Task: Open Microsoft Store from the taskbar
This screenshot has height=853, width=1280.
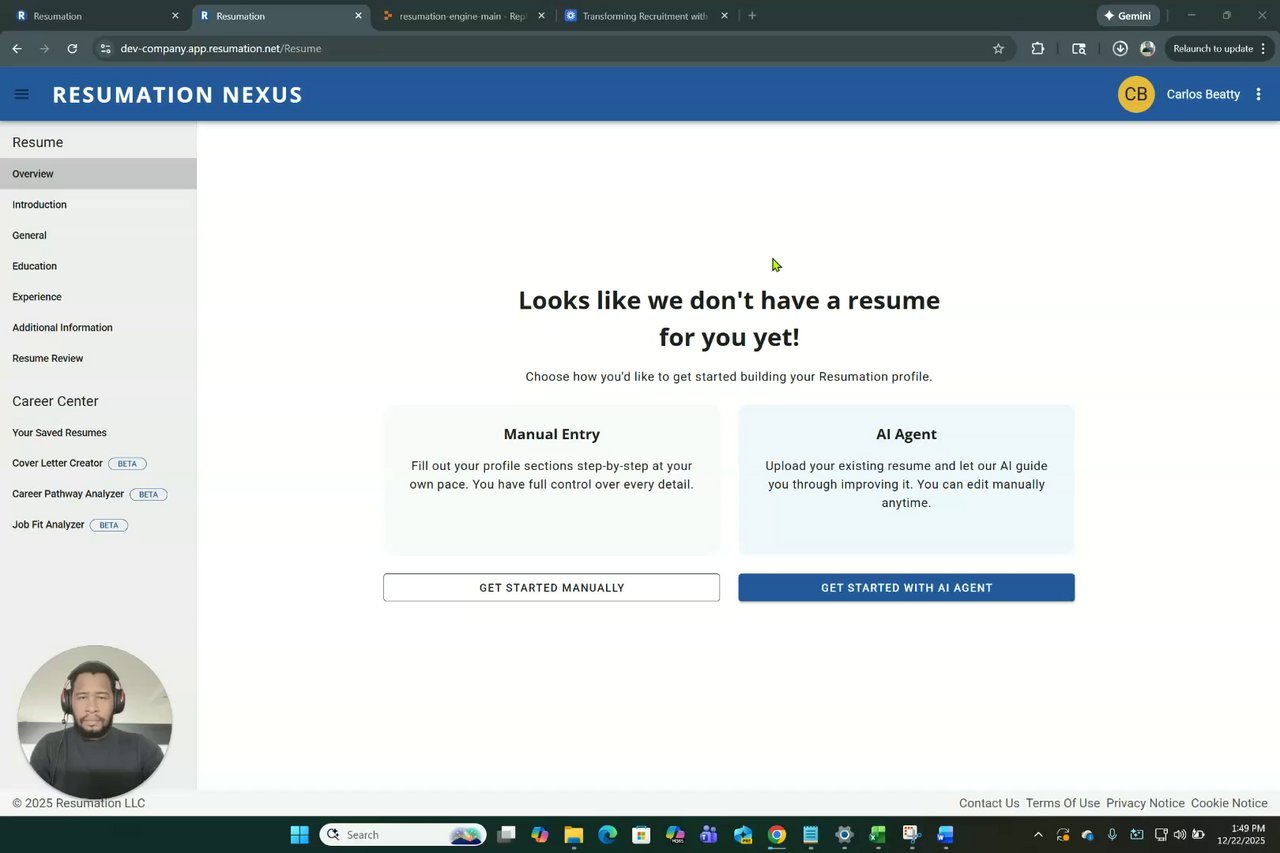Action: [x=641, y=834]
